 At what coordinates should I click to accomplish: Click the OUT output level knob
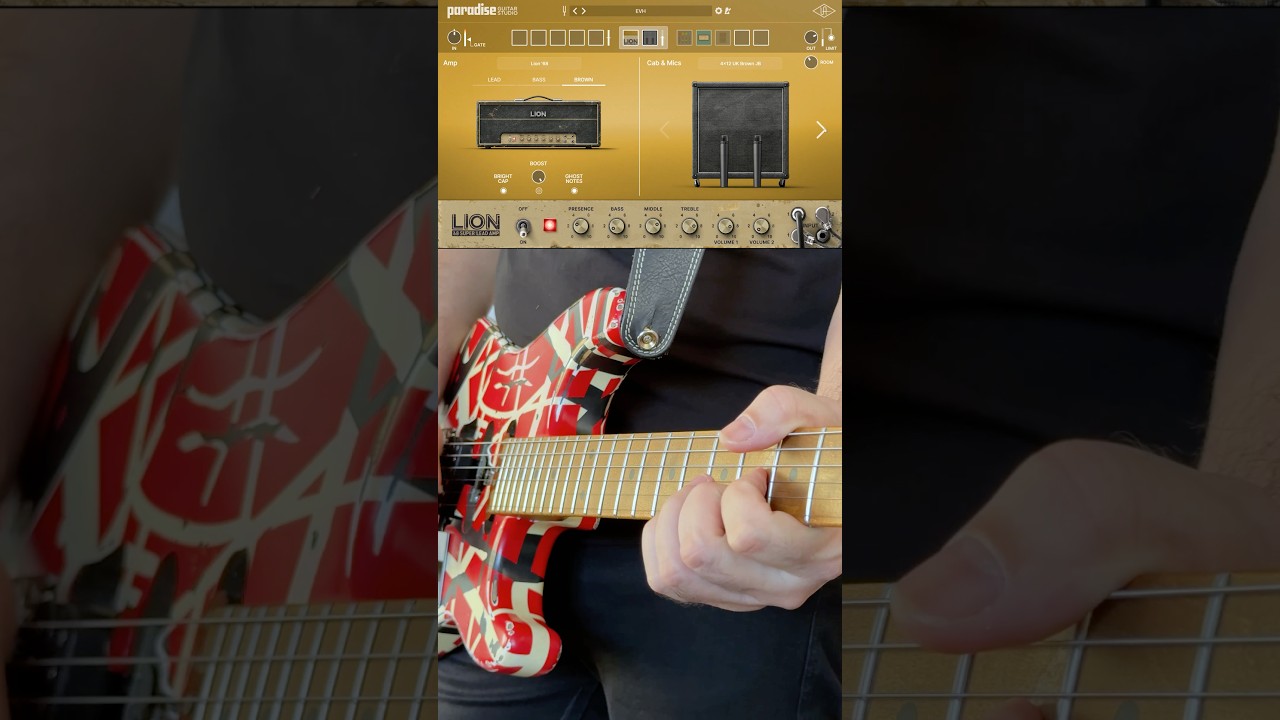pos(811,37)
